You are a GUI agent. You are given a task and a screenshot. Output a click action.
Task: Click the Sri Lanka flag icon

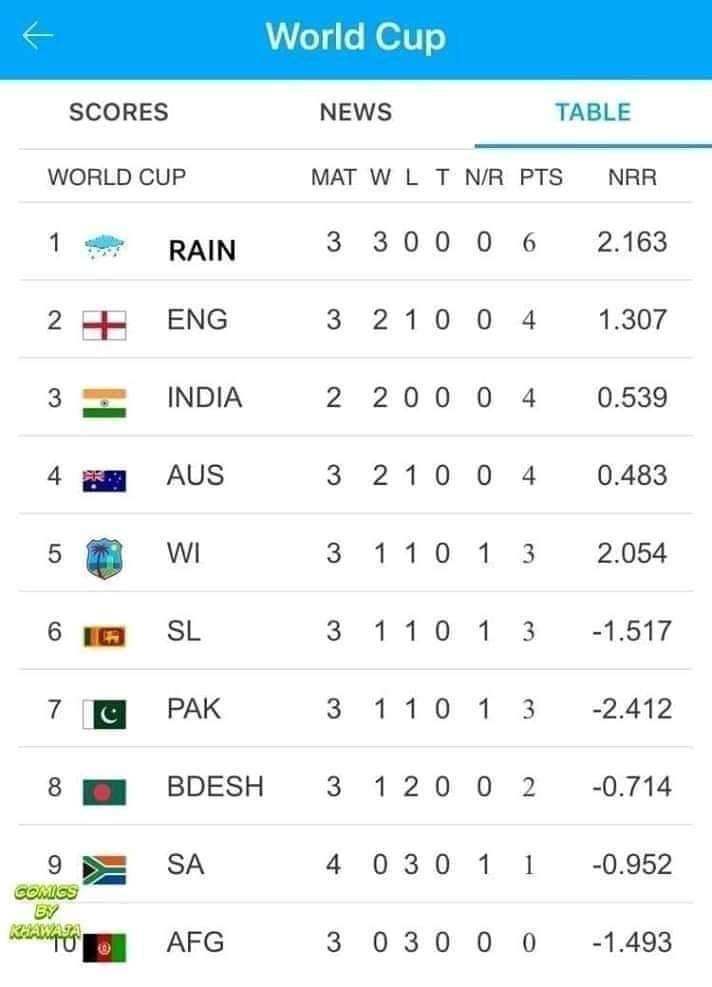tap(105, 636)
